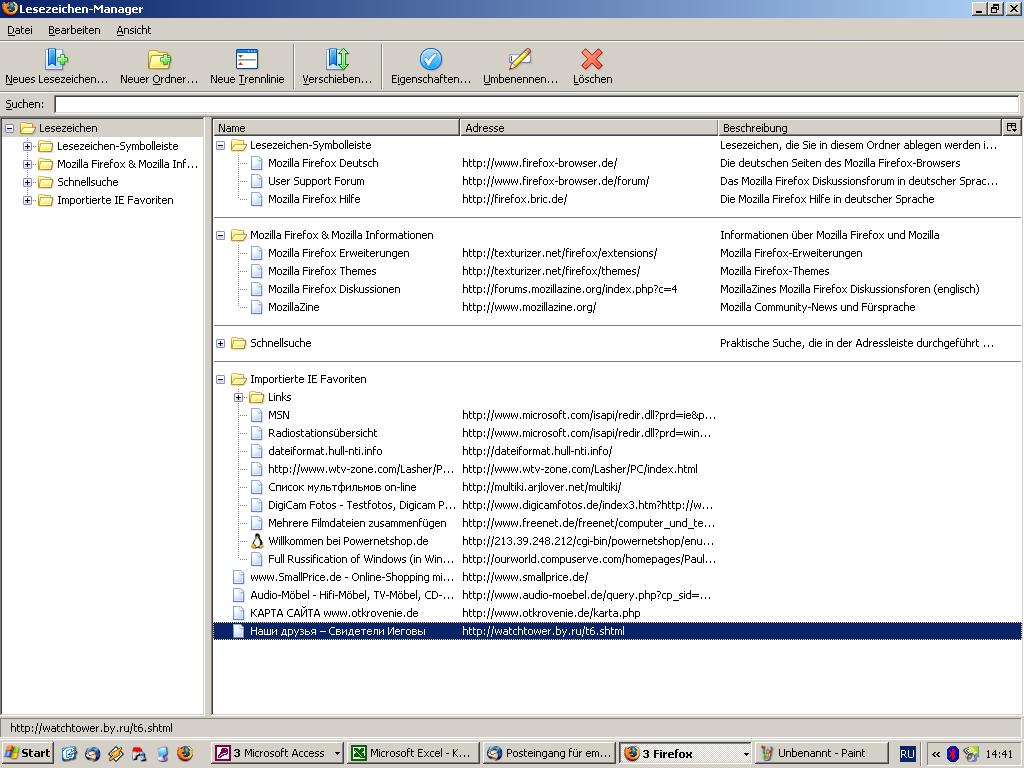Open Eigenschaften toolbar icon

pyautogui.click(x=430, y=59)
